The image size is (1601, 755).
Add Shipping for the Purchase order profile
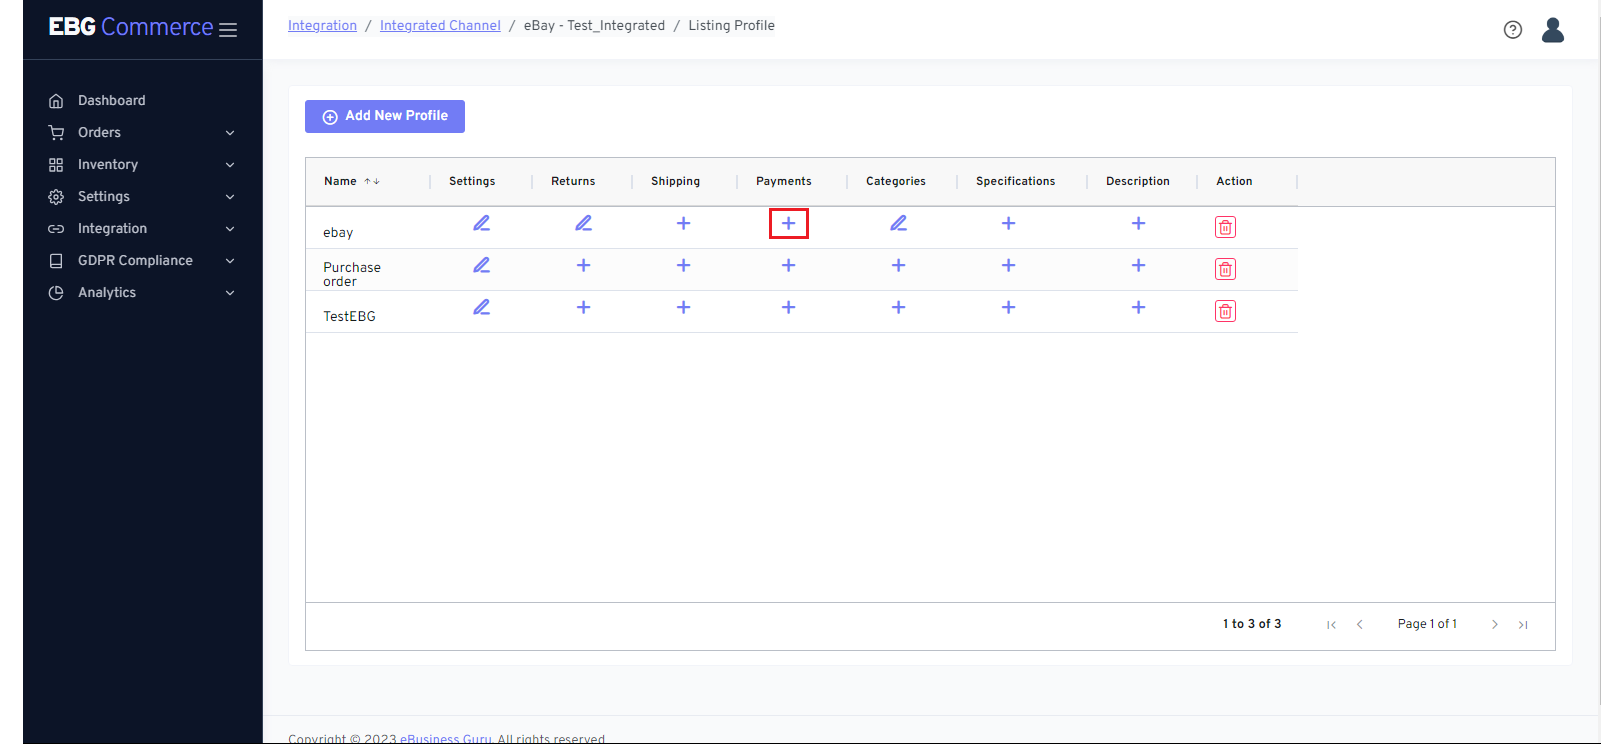click(683, 265)
